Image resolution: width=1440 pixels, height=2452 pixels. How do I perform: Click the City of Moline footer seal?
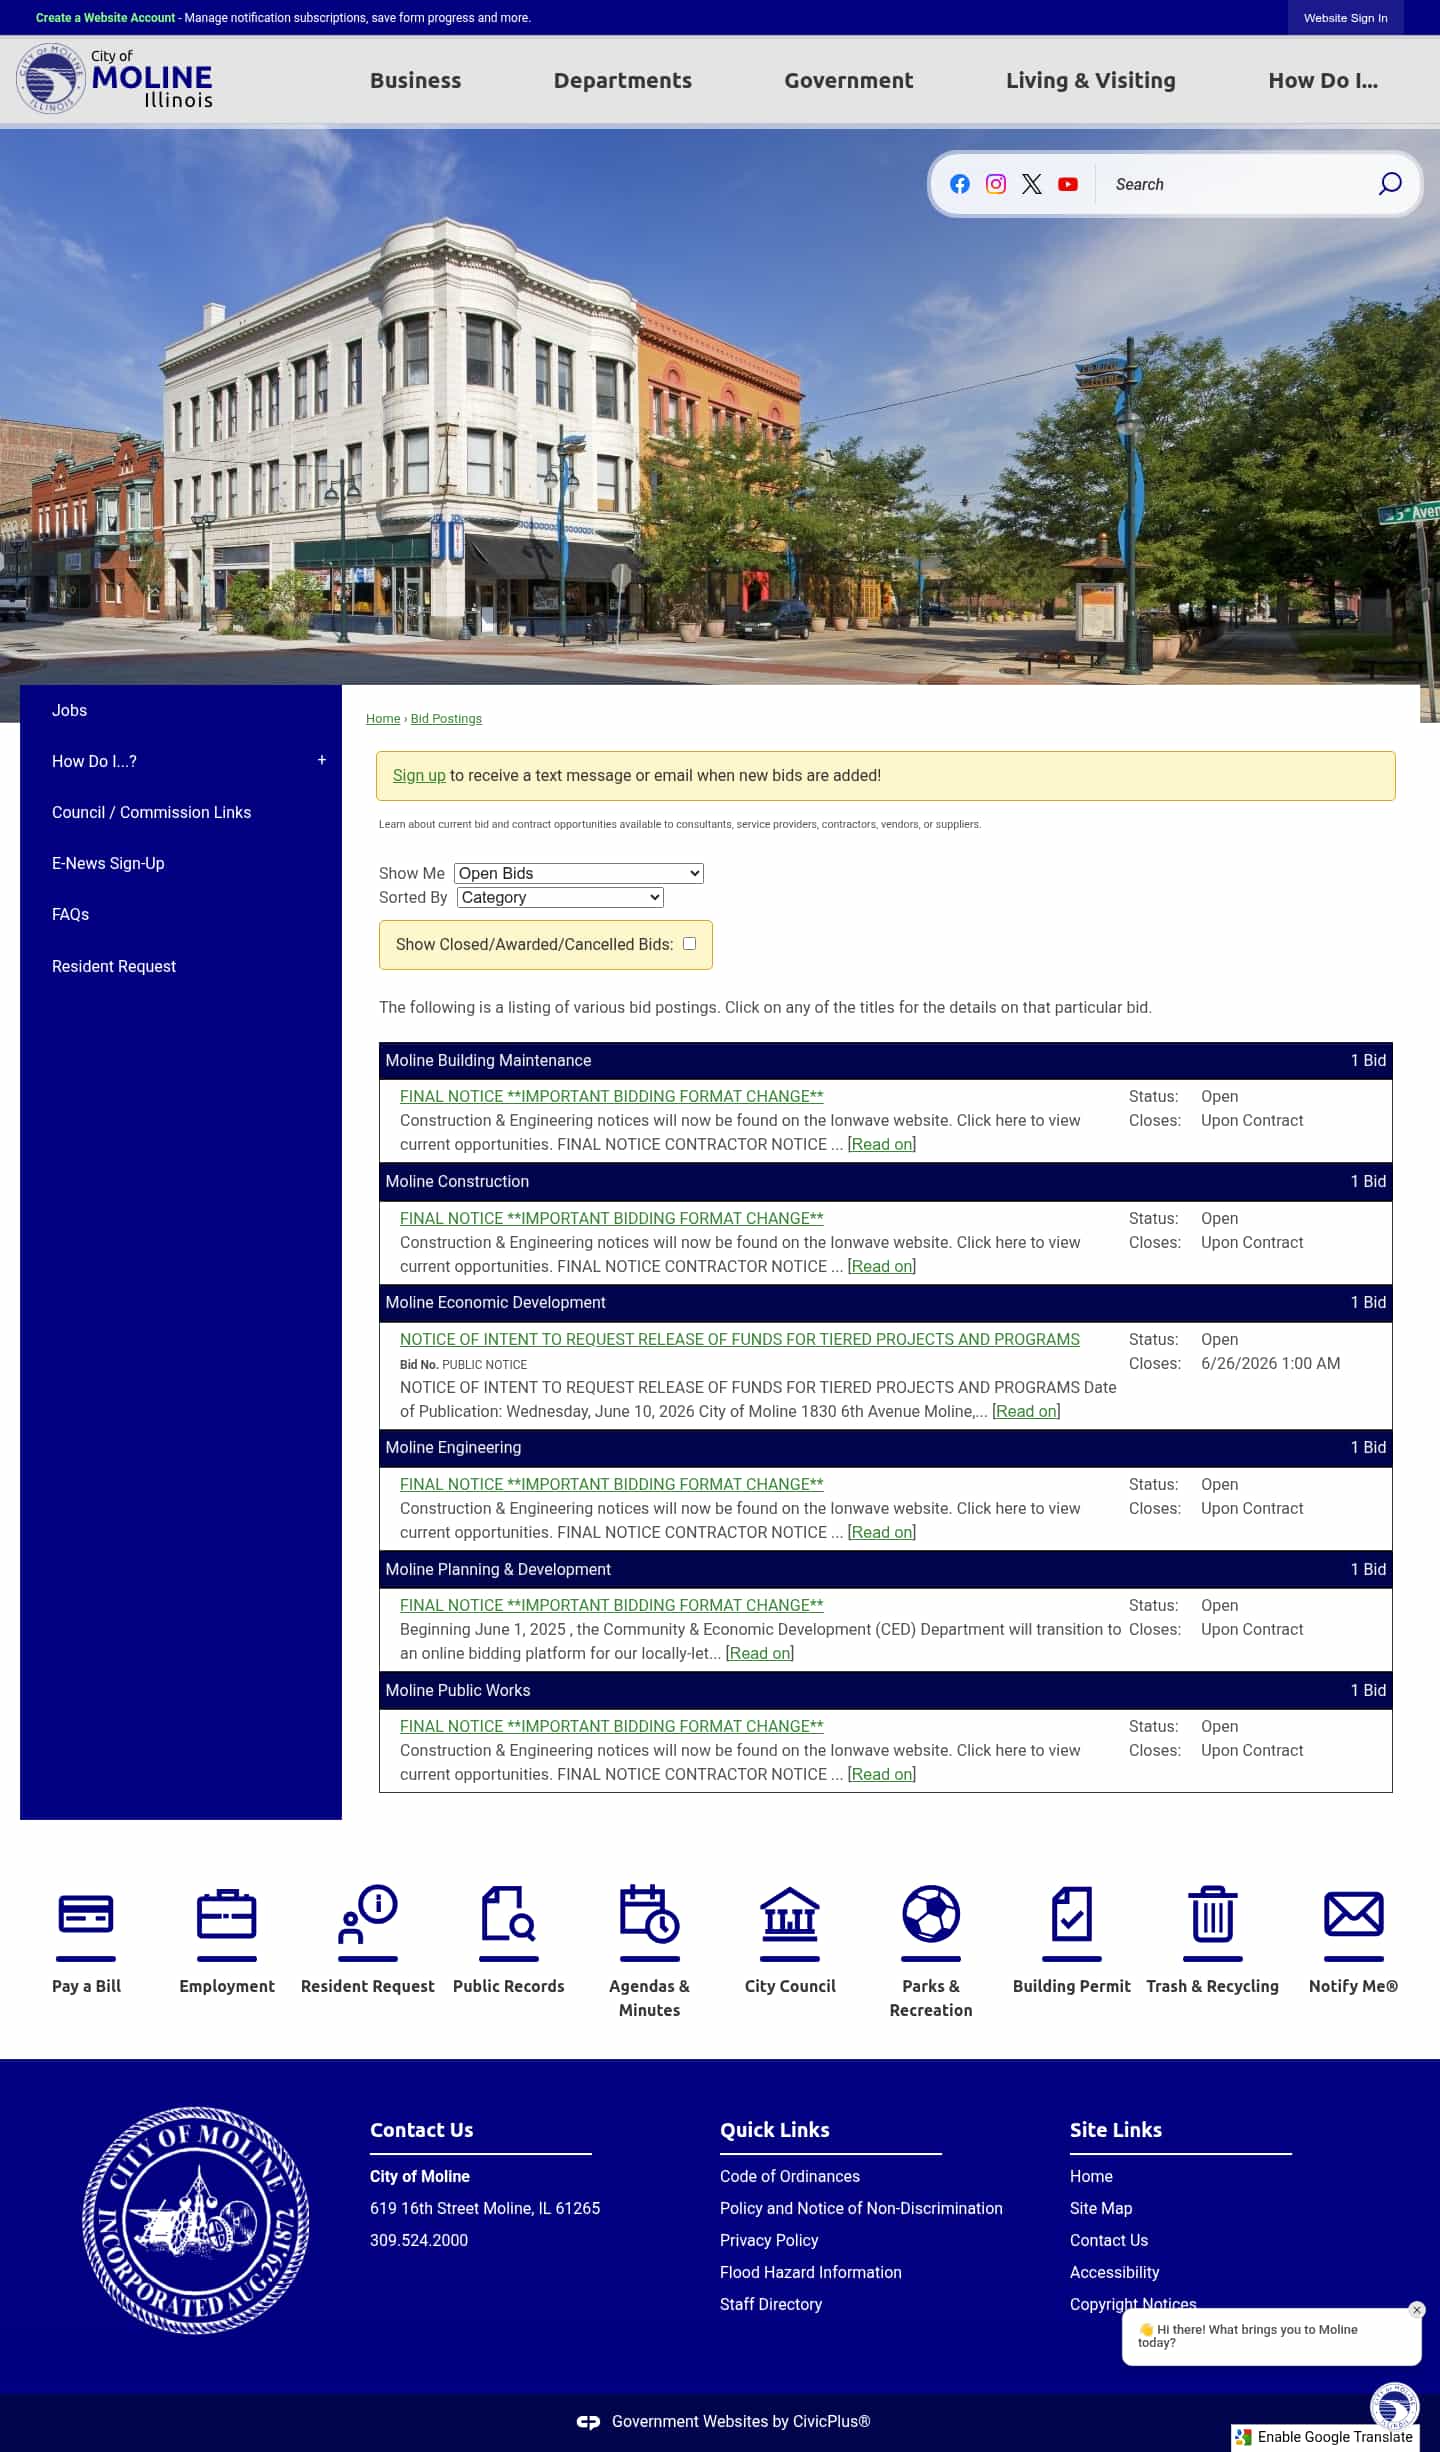(196, 2220)
